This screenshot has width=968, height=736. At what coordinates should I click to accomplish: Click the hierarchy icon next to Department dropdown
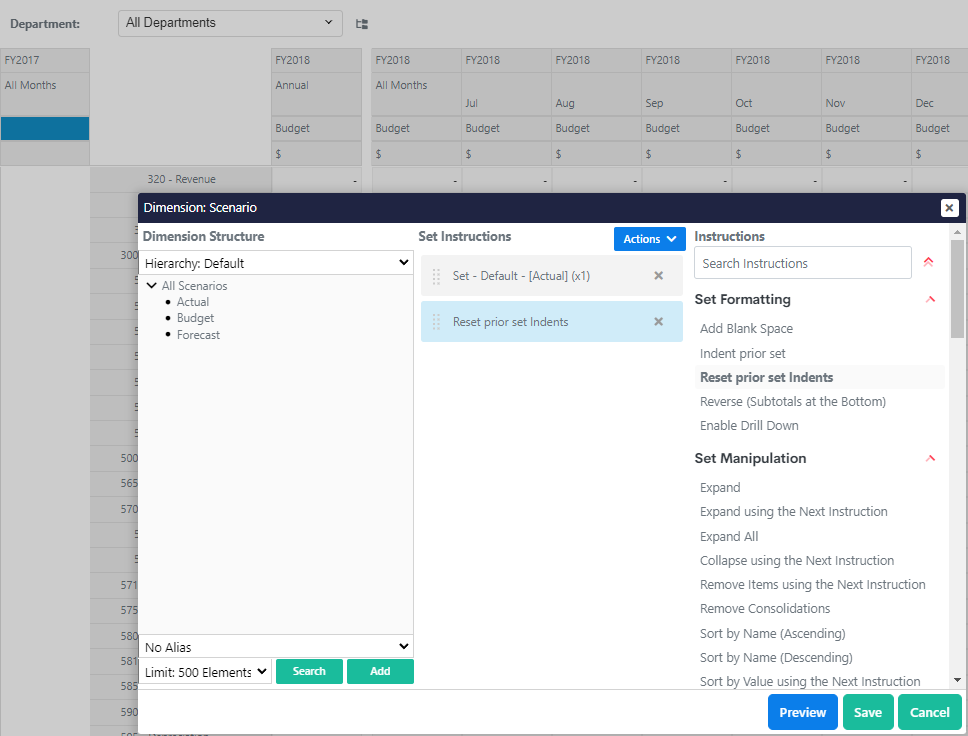pyautogui.click(x=362, y=23)
